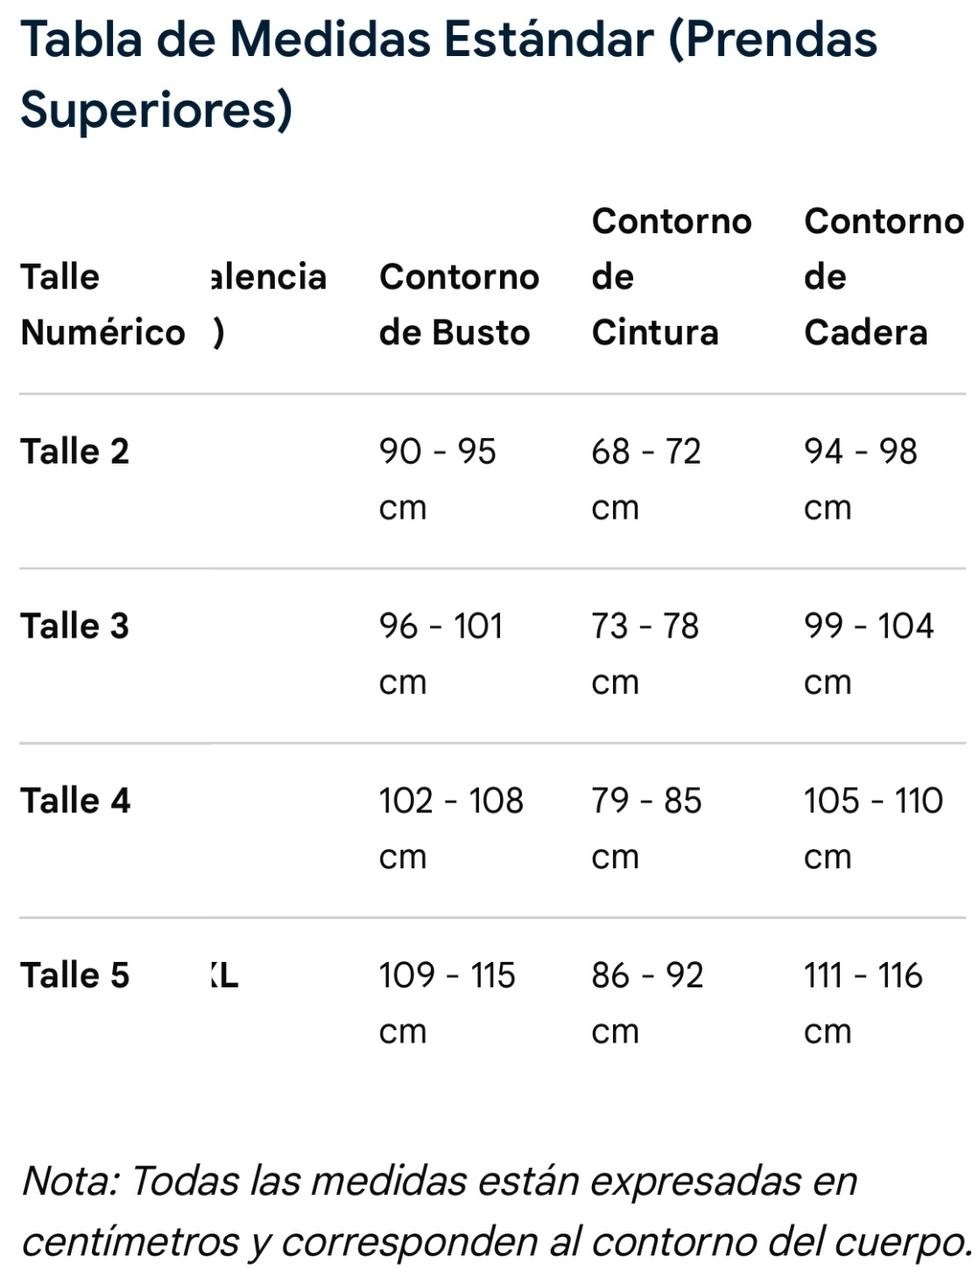
Task: Click the 99 - 104 cm hip cell
Action: [x=869, y=654]
